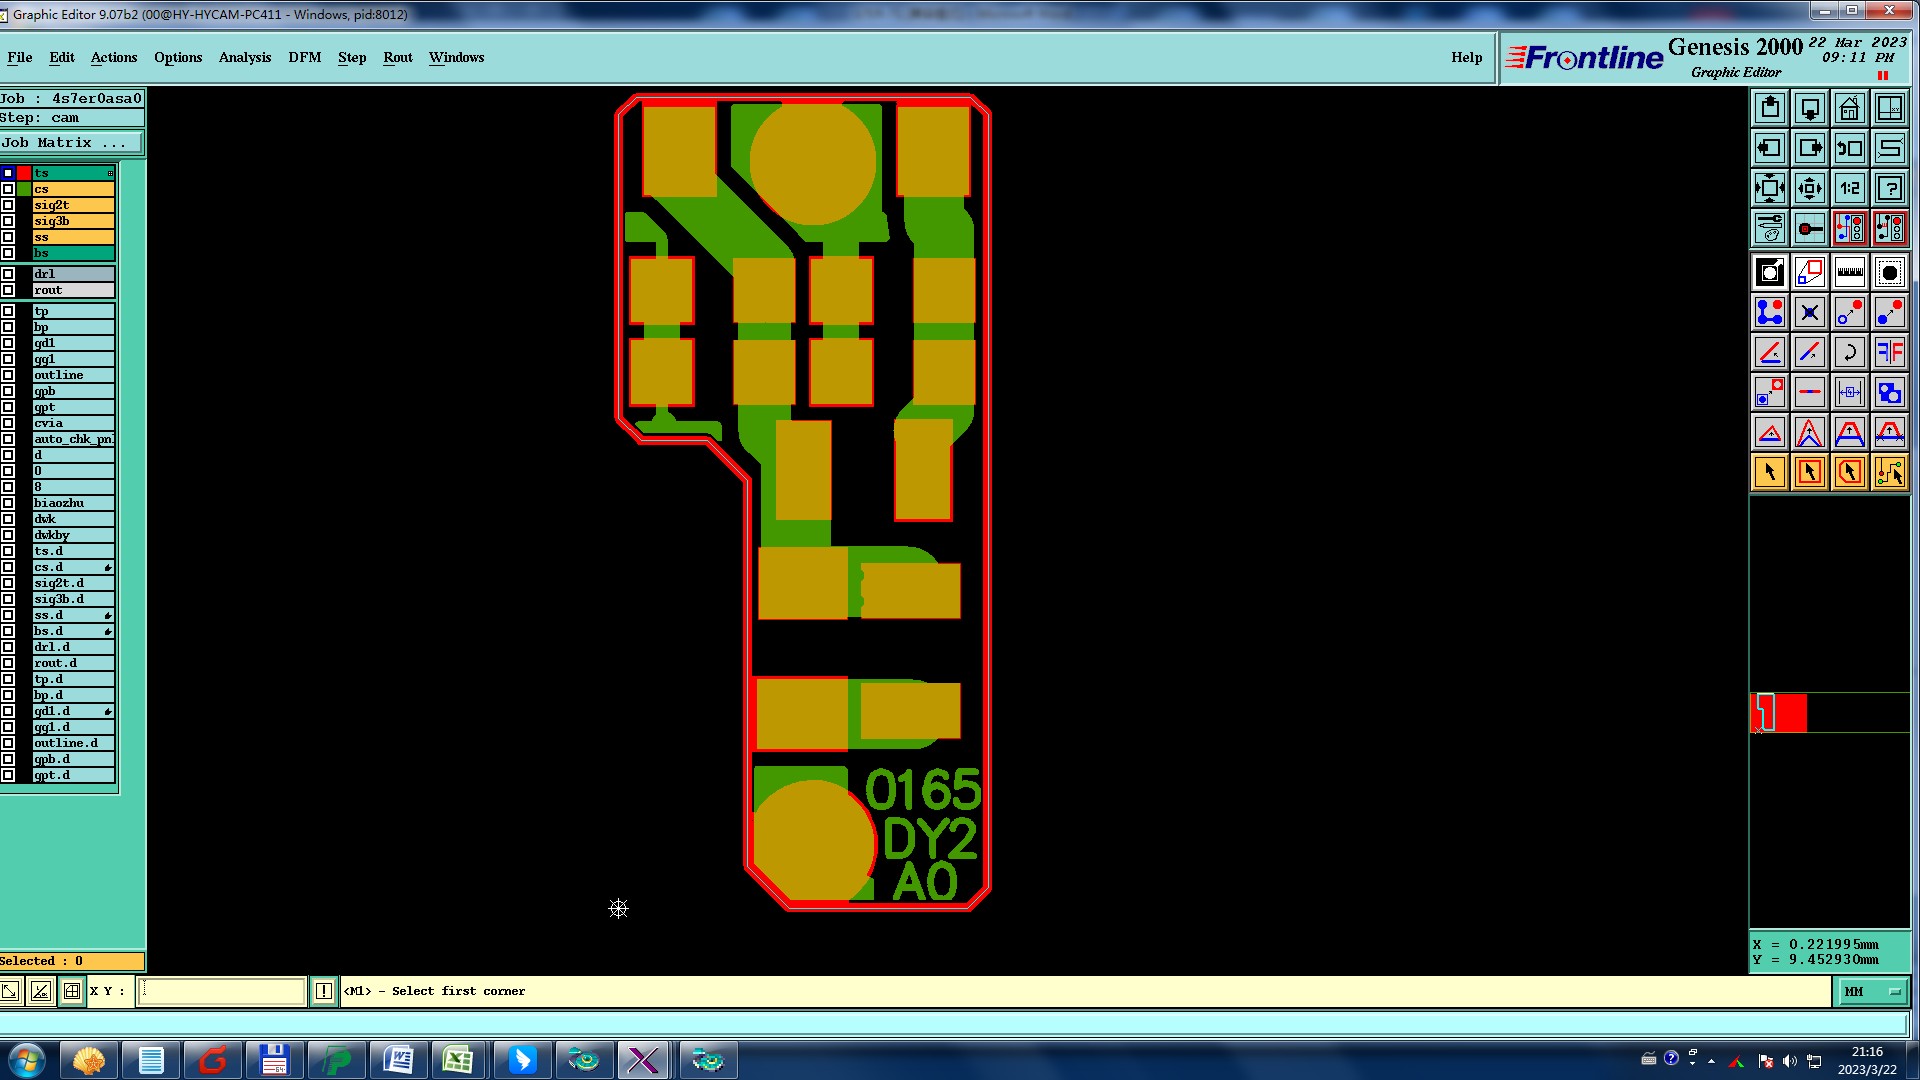Screen dimensions: 1920x1080
Task: Select the yellow arrow pointer tool
Action: tap(1769, 472)
